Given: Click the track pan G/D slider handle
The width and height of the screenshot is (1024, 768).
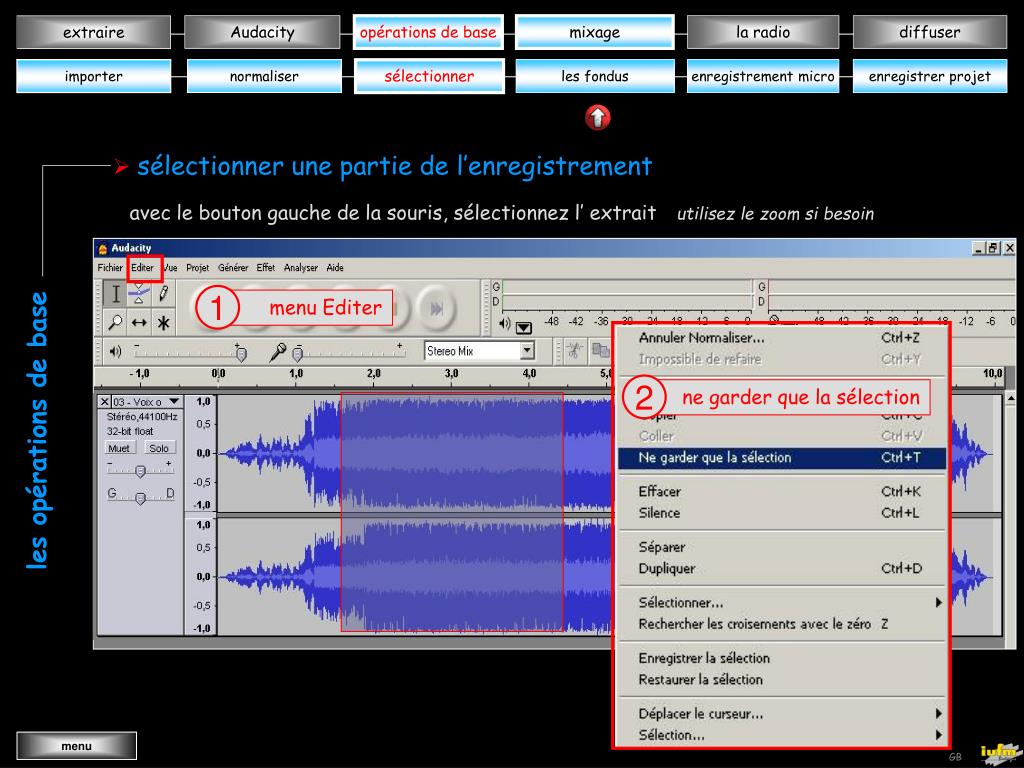Looking at the screenshot, I should click(140, 498).
